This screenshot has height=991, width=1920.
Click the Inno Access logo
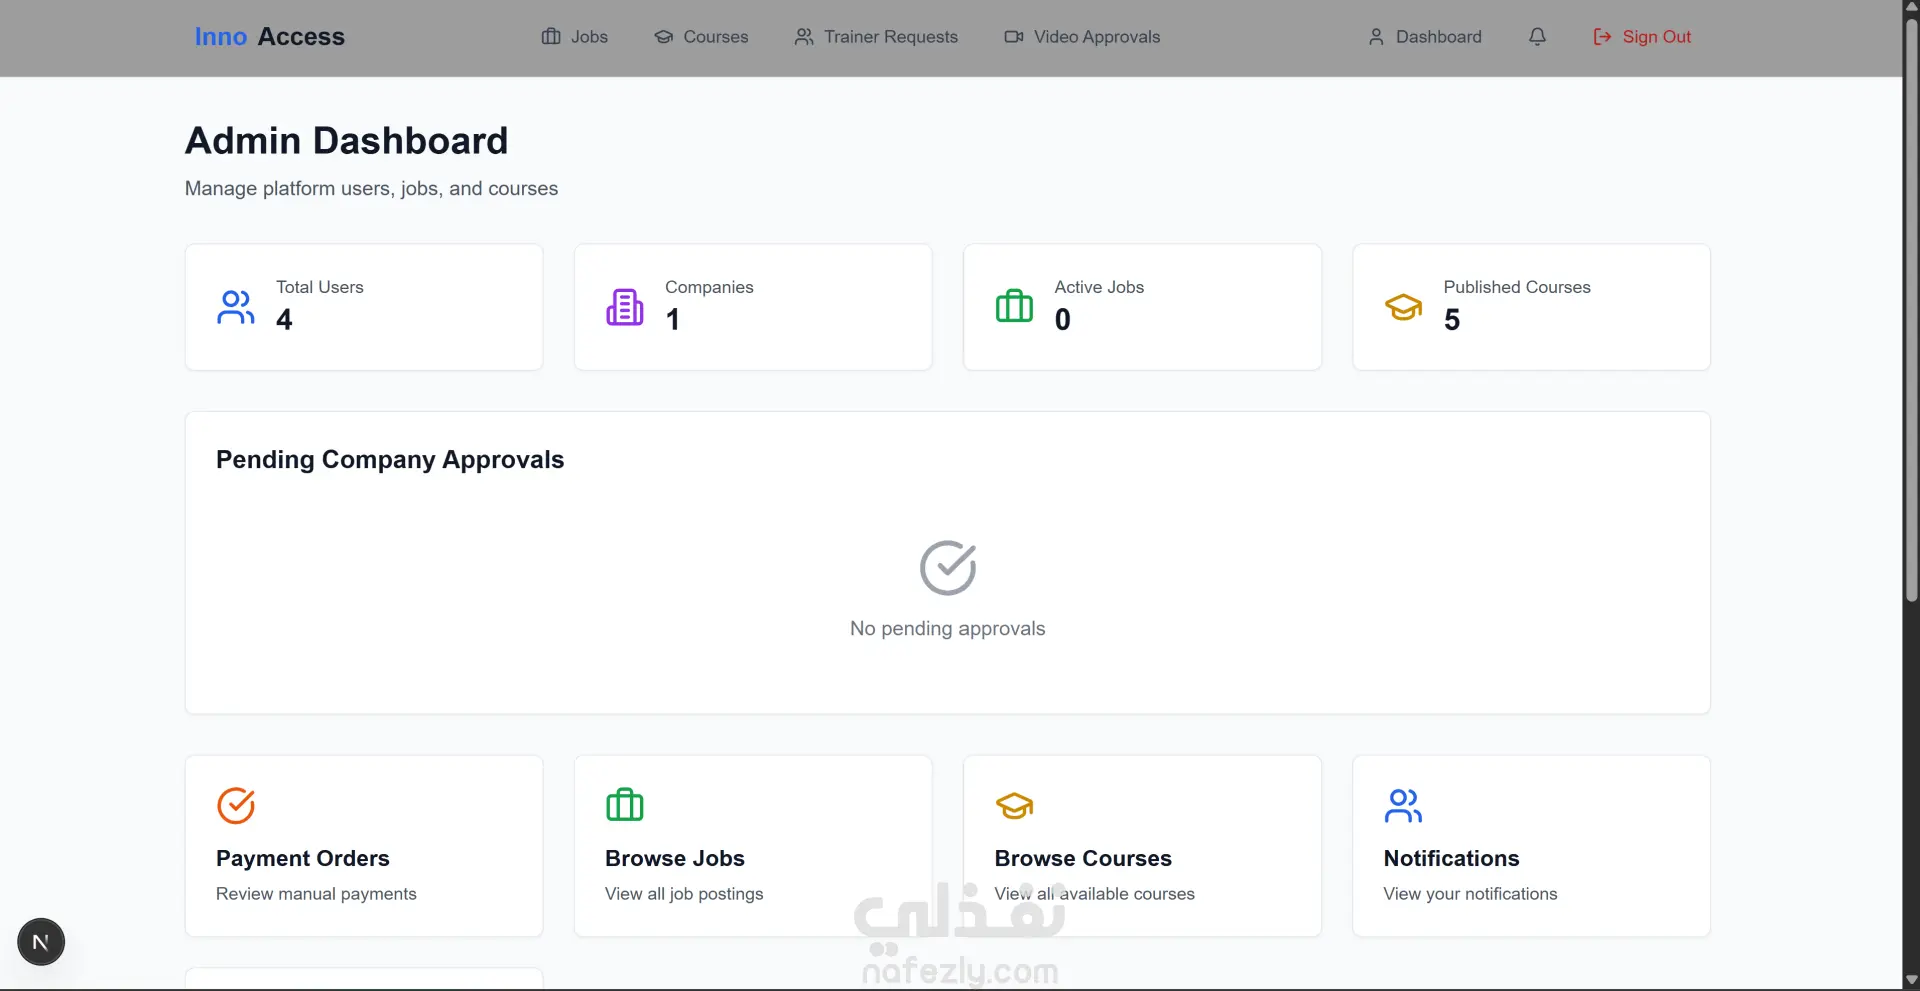coord(269,37)
